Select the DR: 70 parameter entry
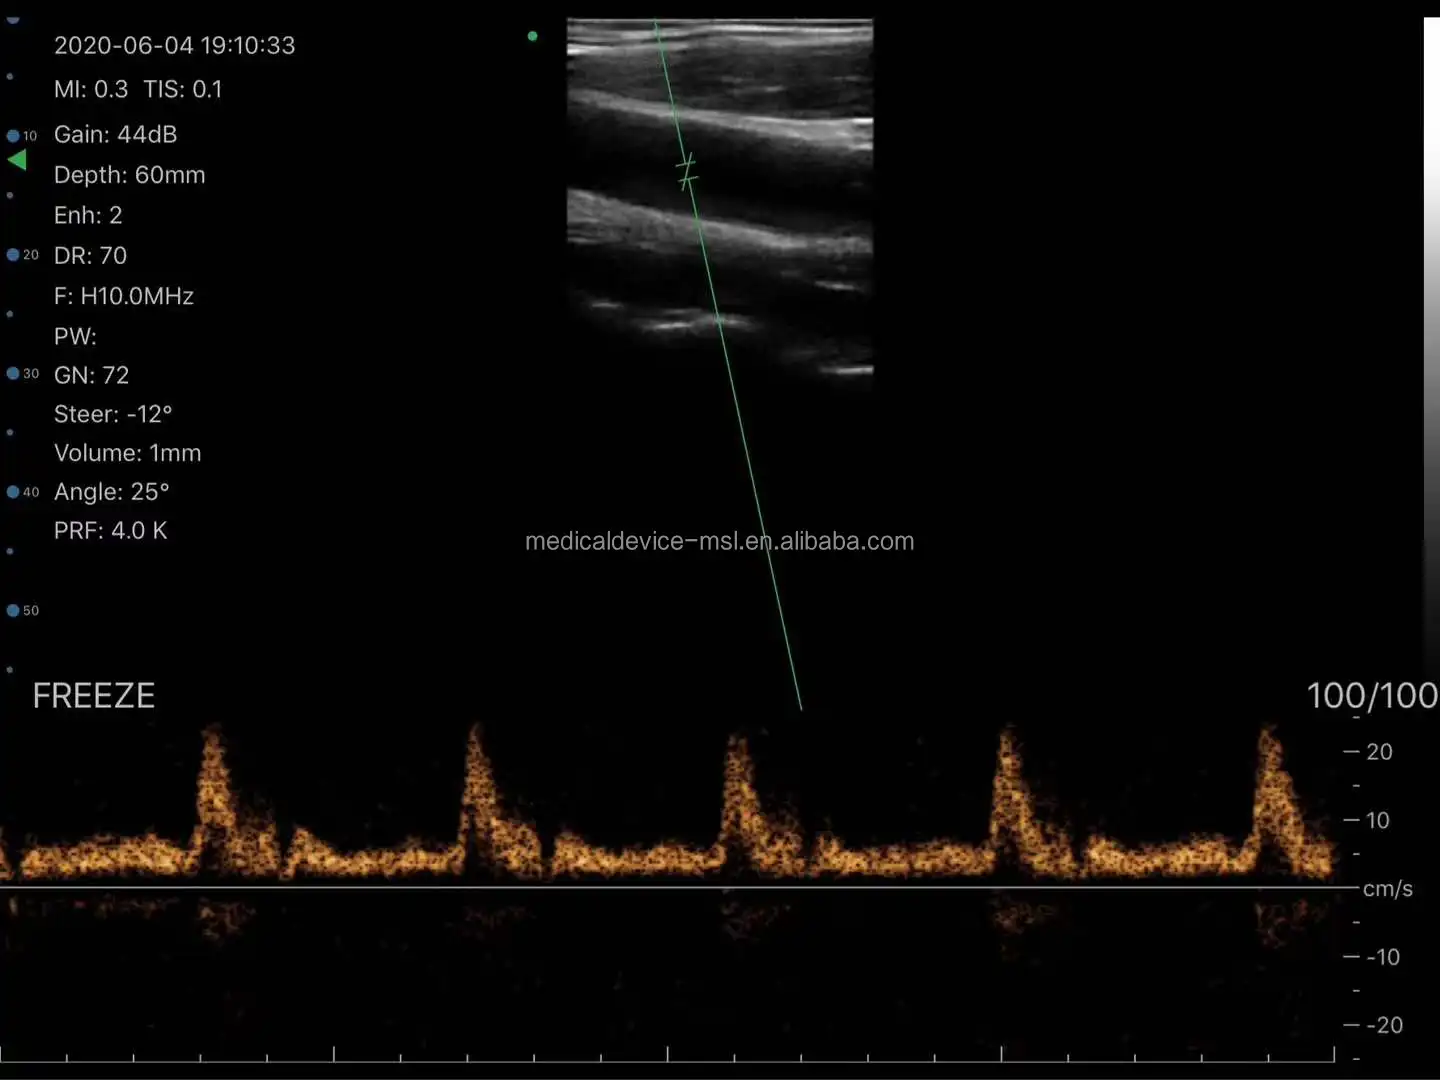Image resolution: width=1440 pixels, height=1080 pixels. [x=90, y=255]
